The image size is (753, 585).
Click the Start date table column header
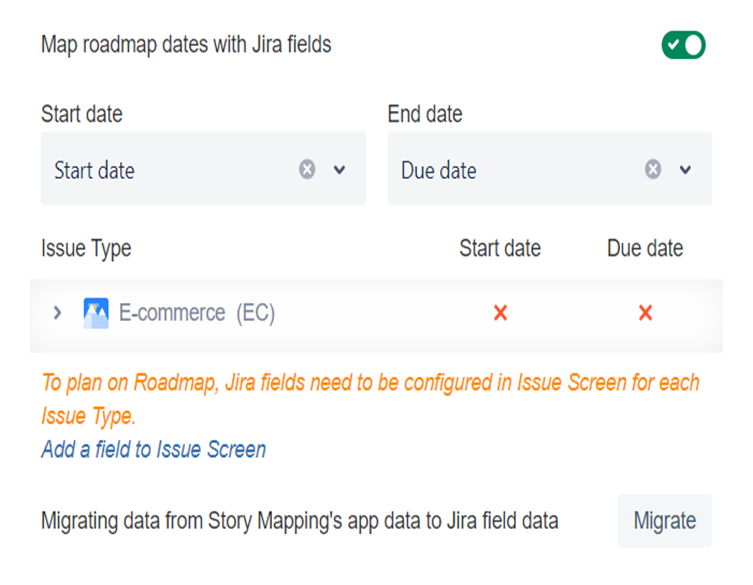pyautogui.click(x=500, y=248)
